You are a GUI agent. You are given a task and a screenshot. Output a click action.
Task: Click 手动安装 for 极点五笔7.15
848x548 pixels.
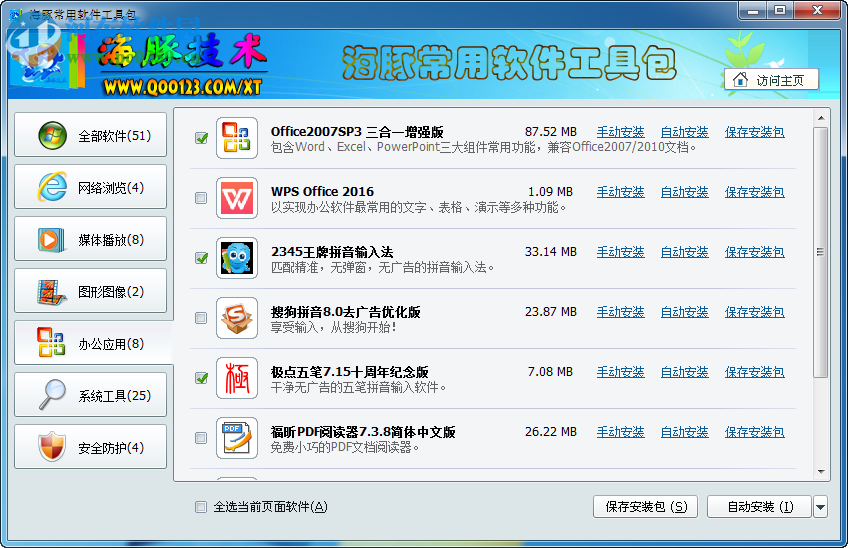(620, 372)
